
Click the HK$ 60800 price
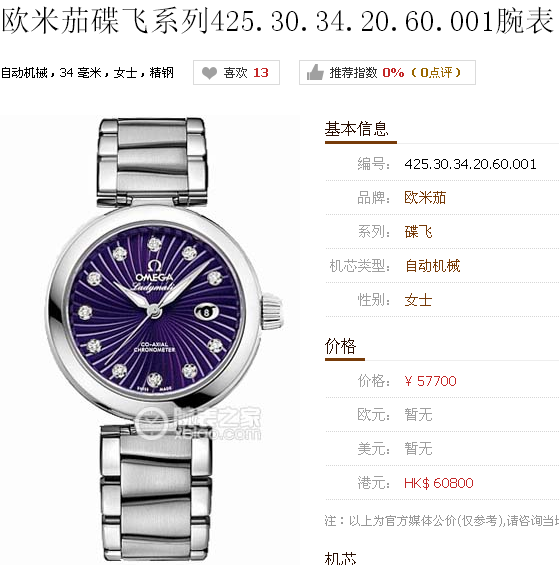coord(439,483)
